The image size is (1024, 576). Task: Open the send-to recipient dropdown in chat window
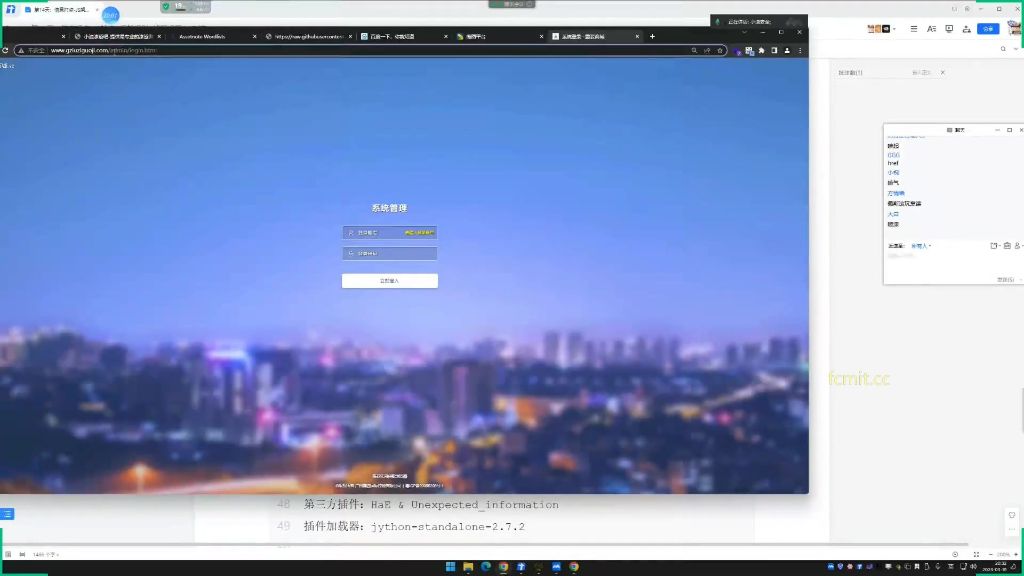[x=921, y=246]
